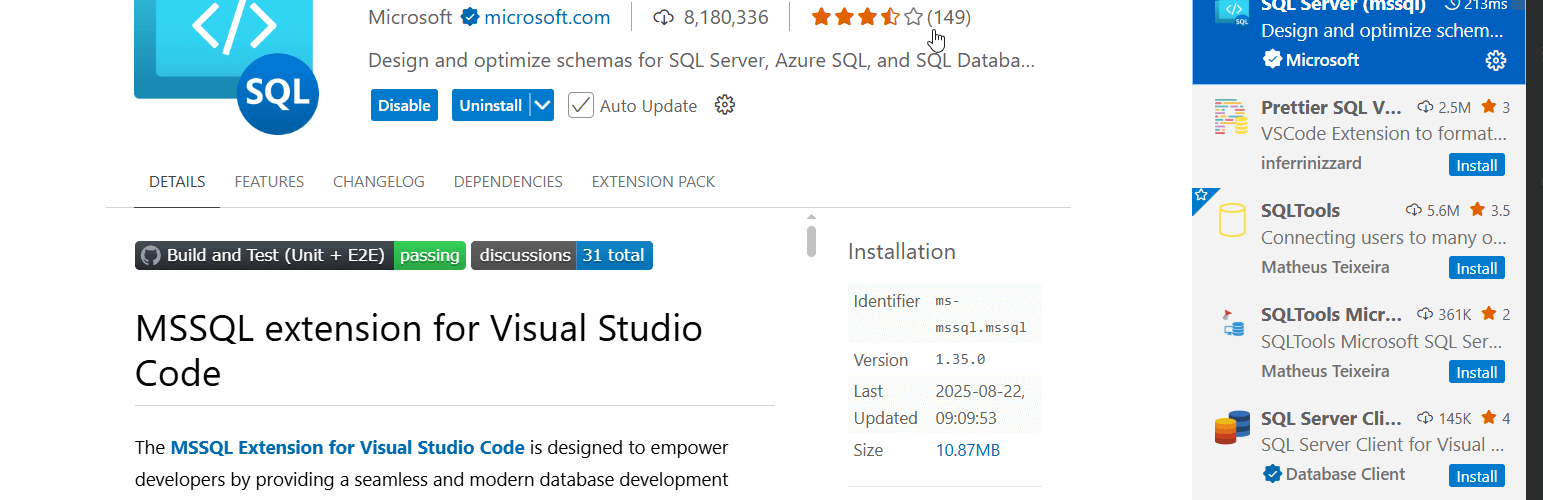The width and height of the screenshot is (1543, 500).
Task: Open the CHANGELOG tab
Action: tap(378, 182)
